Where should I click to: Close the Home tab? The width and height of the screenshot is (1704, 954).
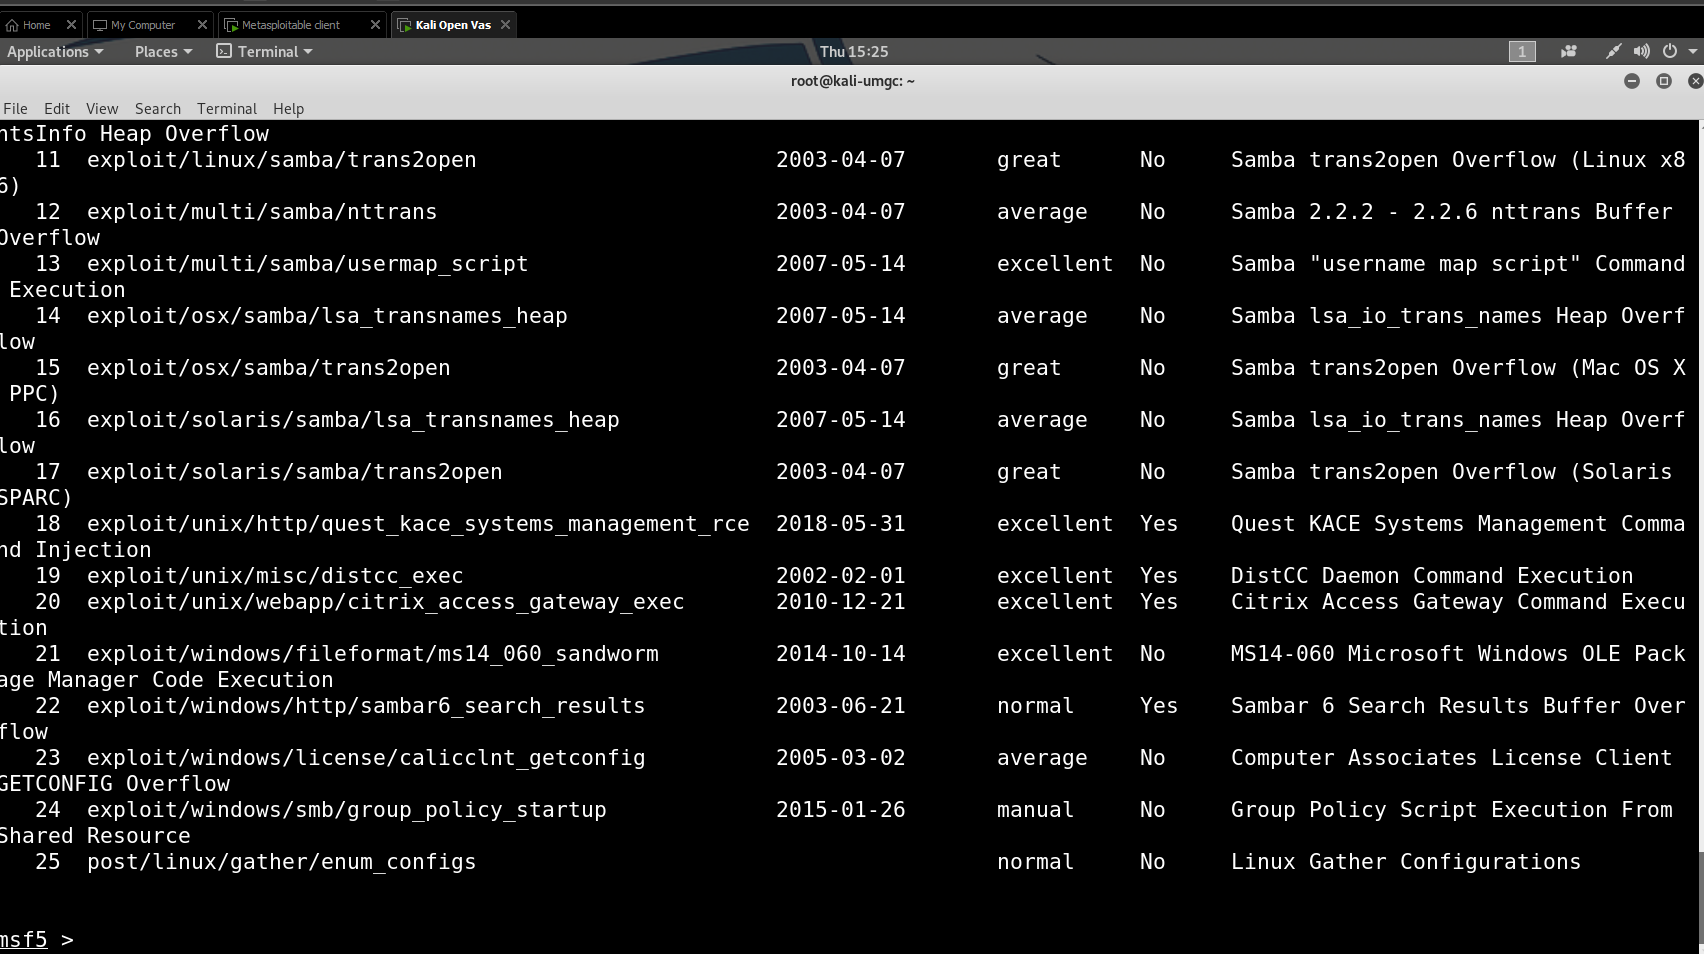(x=71, y=25)
